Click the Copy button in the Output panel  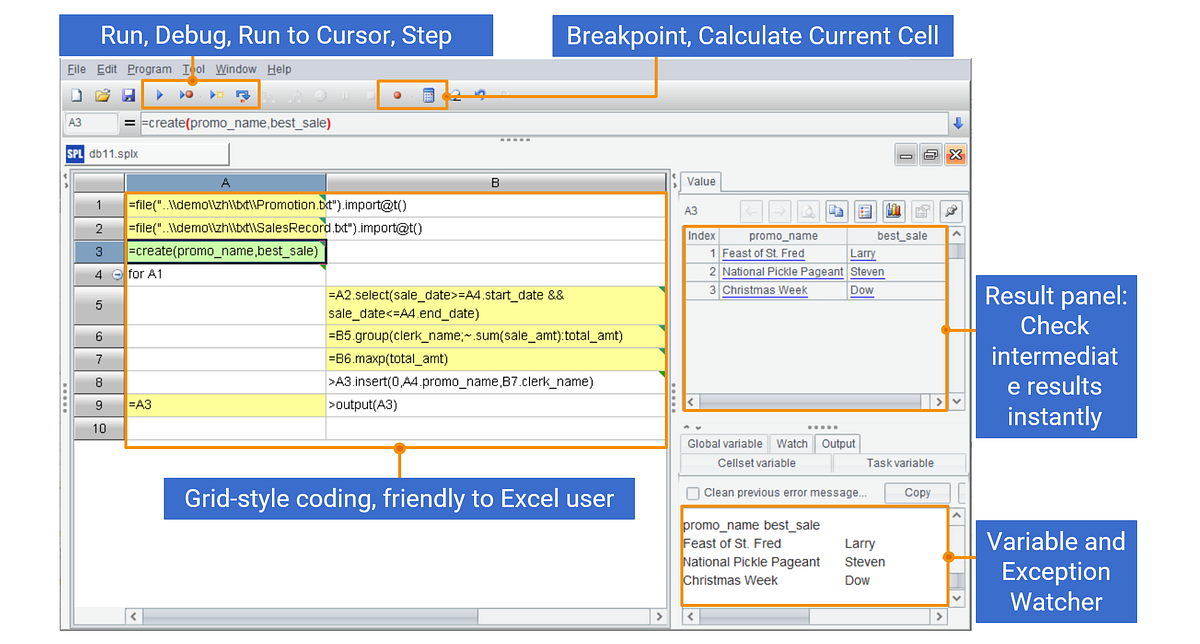pyautogui.click(x=917, y=492)
